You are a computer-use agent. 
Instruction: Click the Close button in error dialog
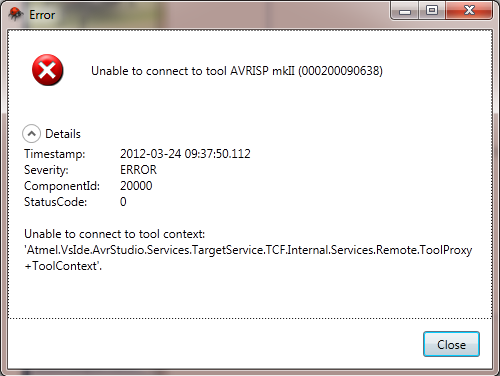[x=451, y=344]
